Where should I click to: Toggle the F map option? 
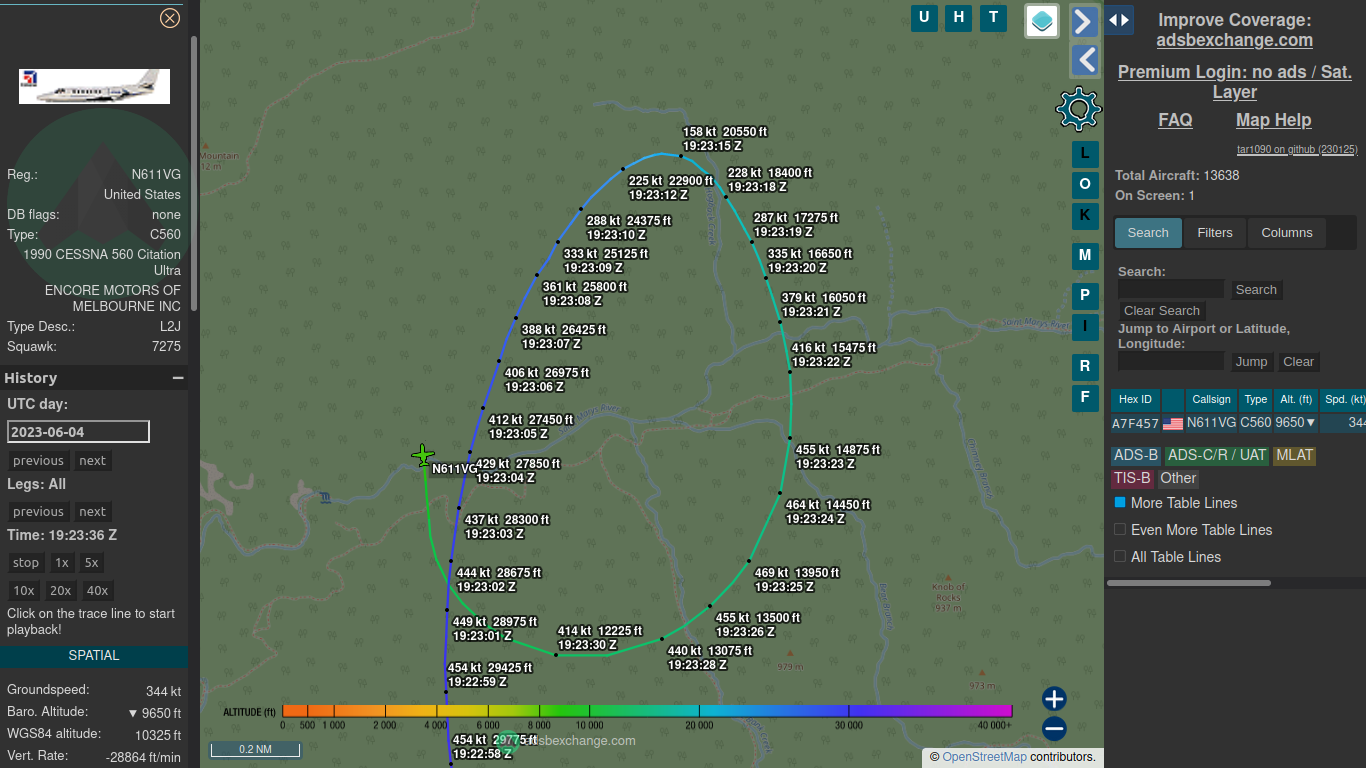click(x=1085, y=398)
